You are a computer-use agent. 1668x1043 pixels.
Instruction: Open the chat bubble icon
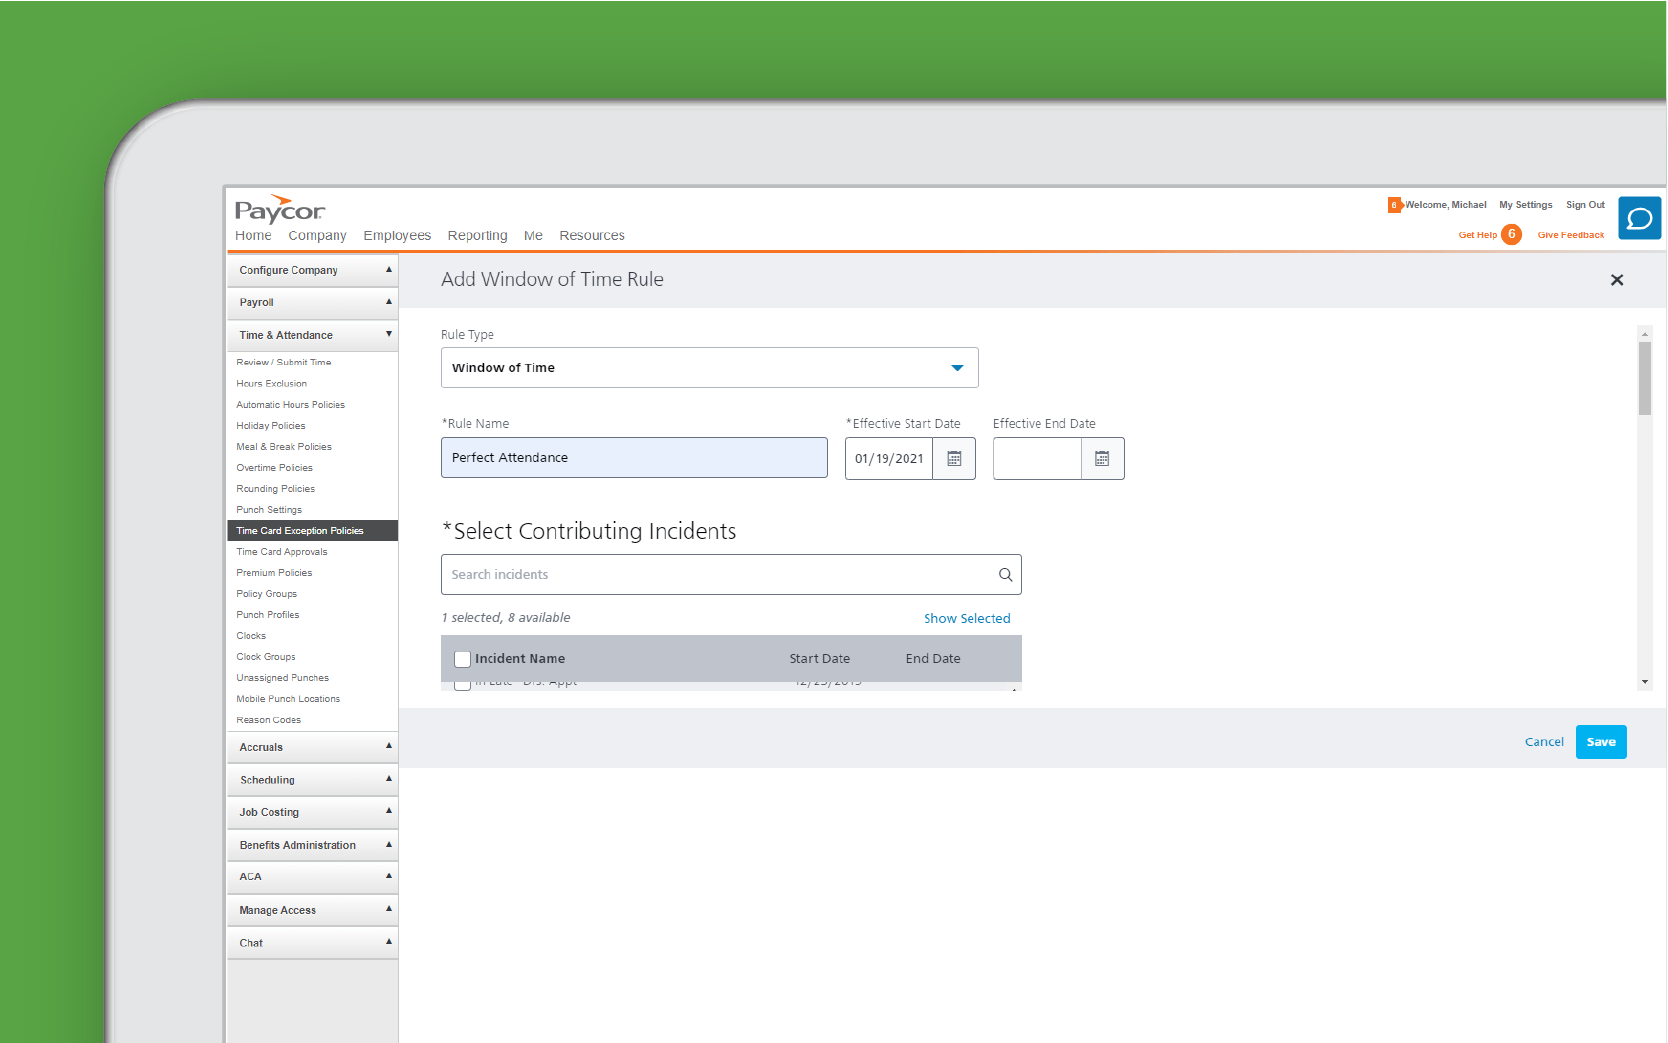click(x=1639, y=218)
